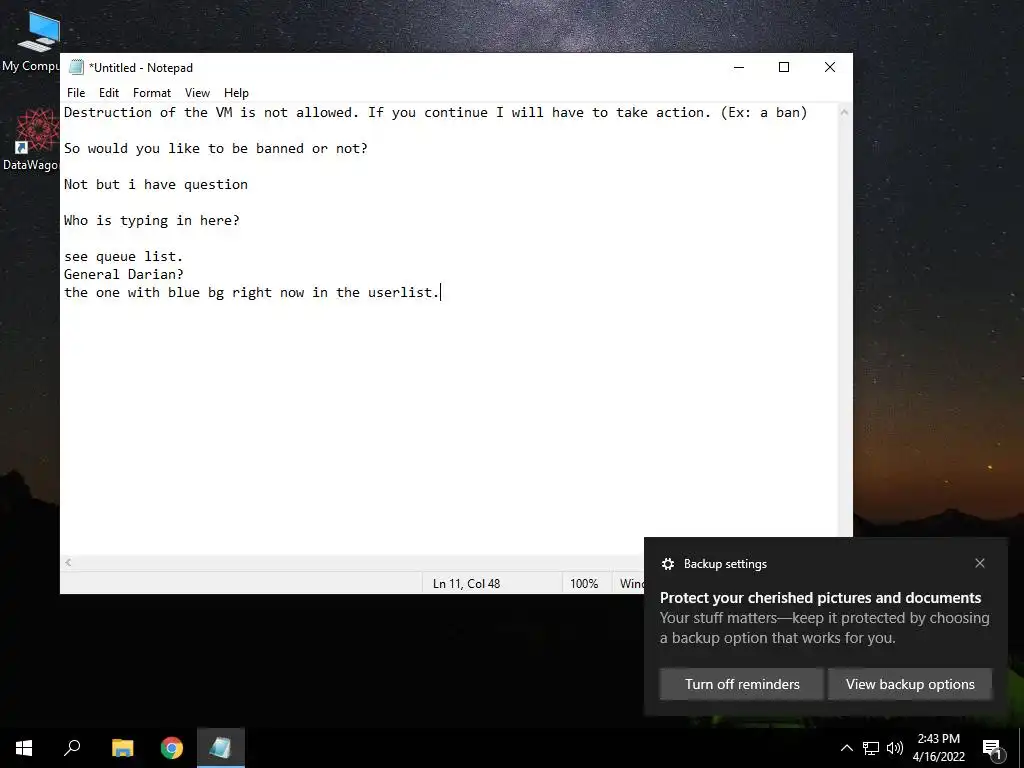Viewport: 1024px width, 768px height.
Task: Open the Help menu
Action: [236, 93]
